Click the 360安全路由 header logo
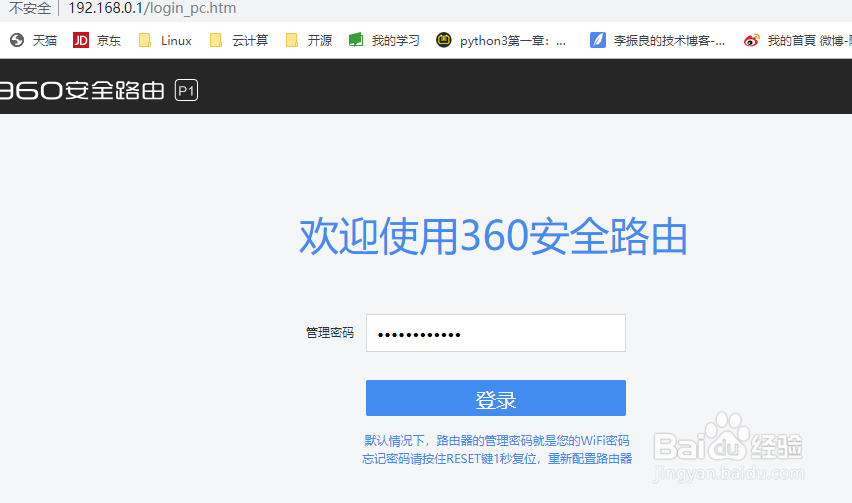The width and height of the screenshot is (852, 503). coord(82,90)
